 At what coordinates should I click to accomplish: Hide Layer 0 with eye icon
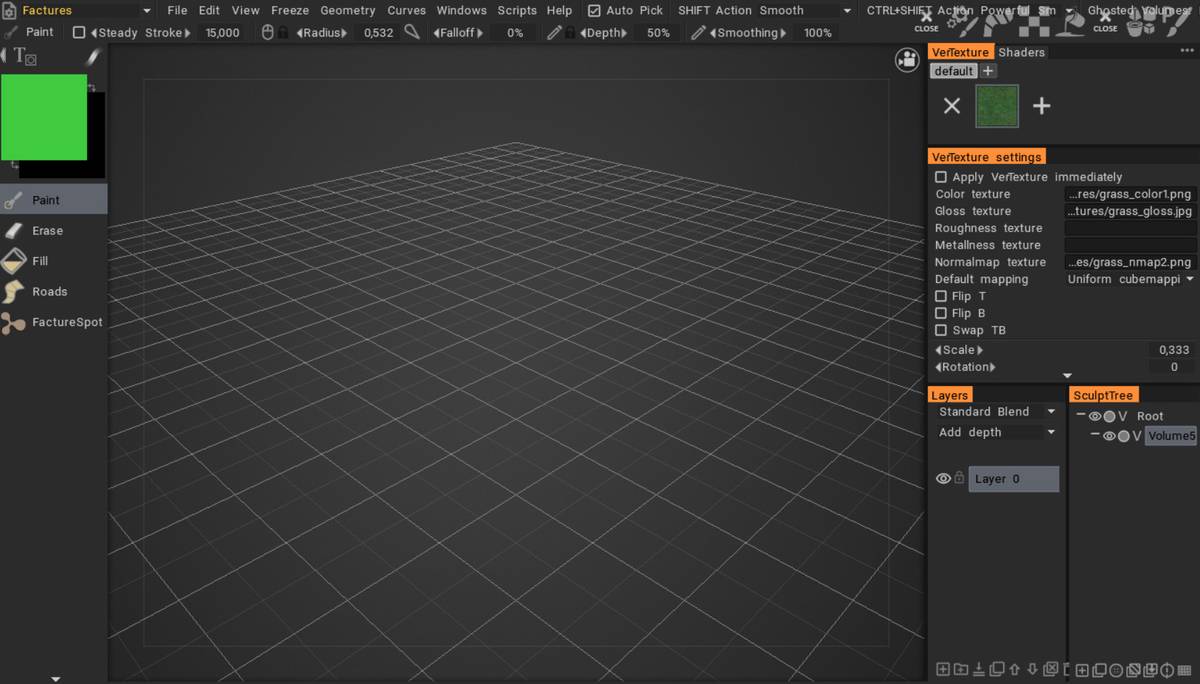coord(943,479)
